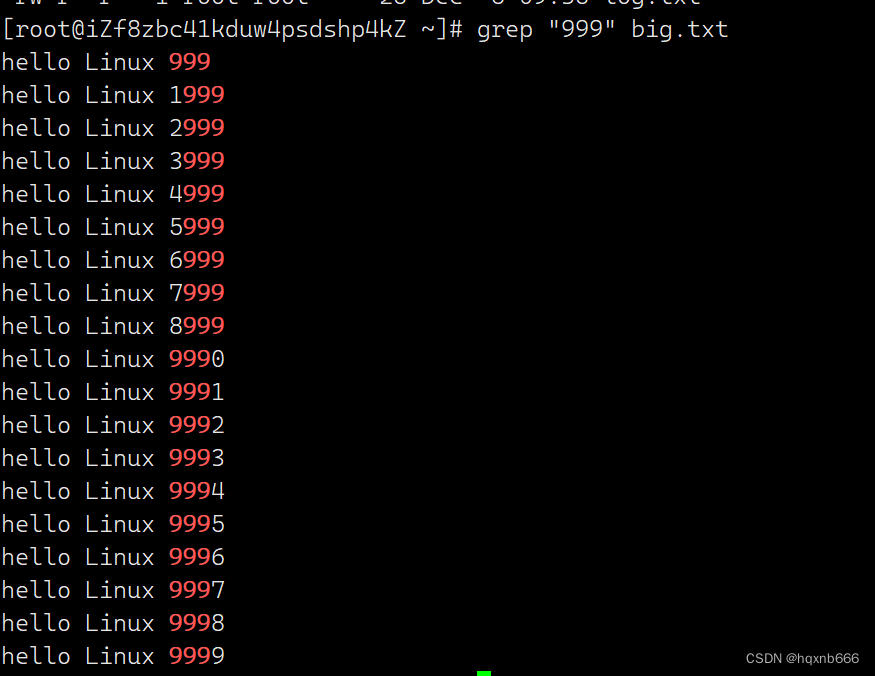The width and height of the screenshot is (875, 676).
Task: Select the output line hello Linux 1999
Action: point(113,94)
